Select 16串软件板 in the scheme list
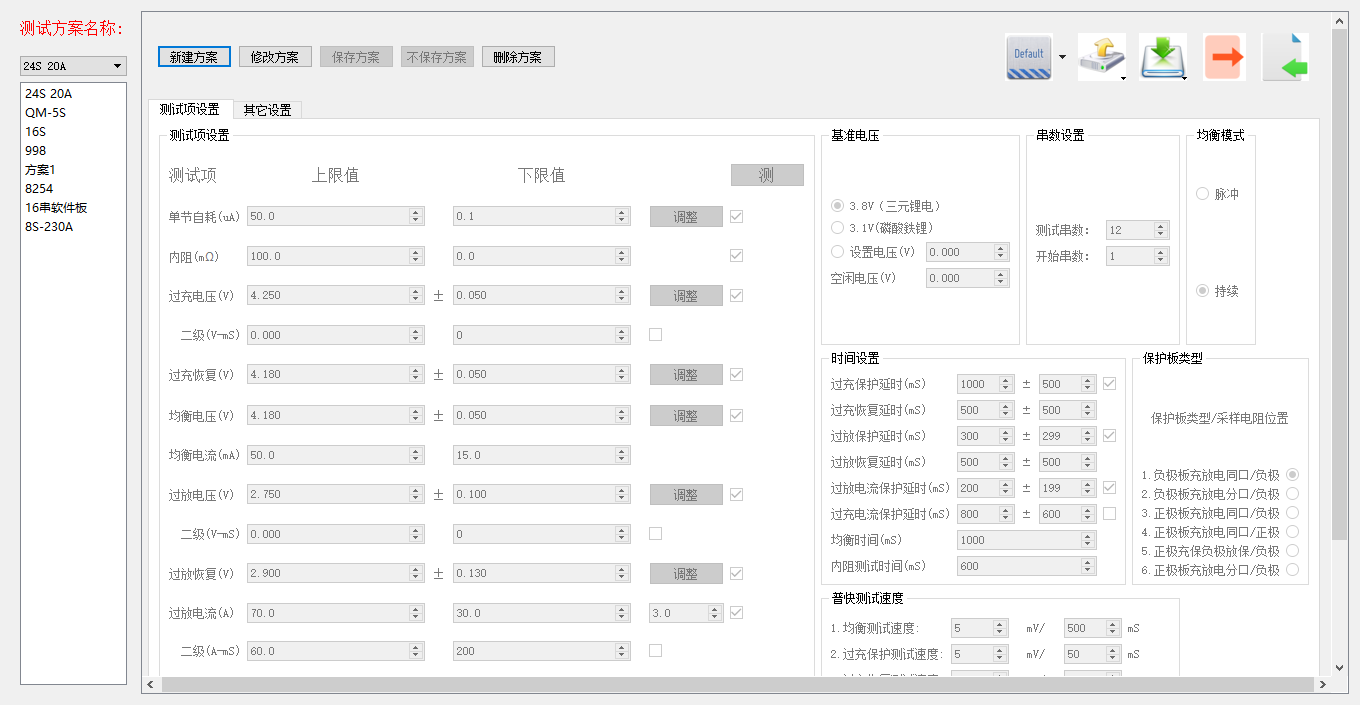Image resolution: width=1360 pixels, height=705 pixels. point(56,208)
